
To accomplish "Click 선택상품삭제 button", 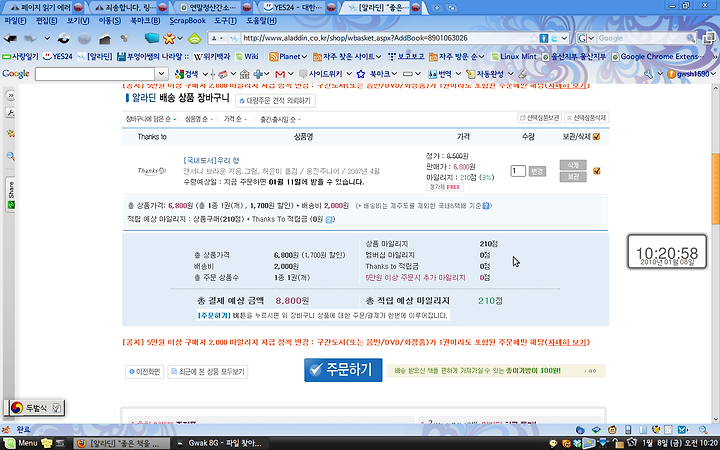I will (x=586, y=118).
